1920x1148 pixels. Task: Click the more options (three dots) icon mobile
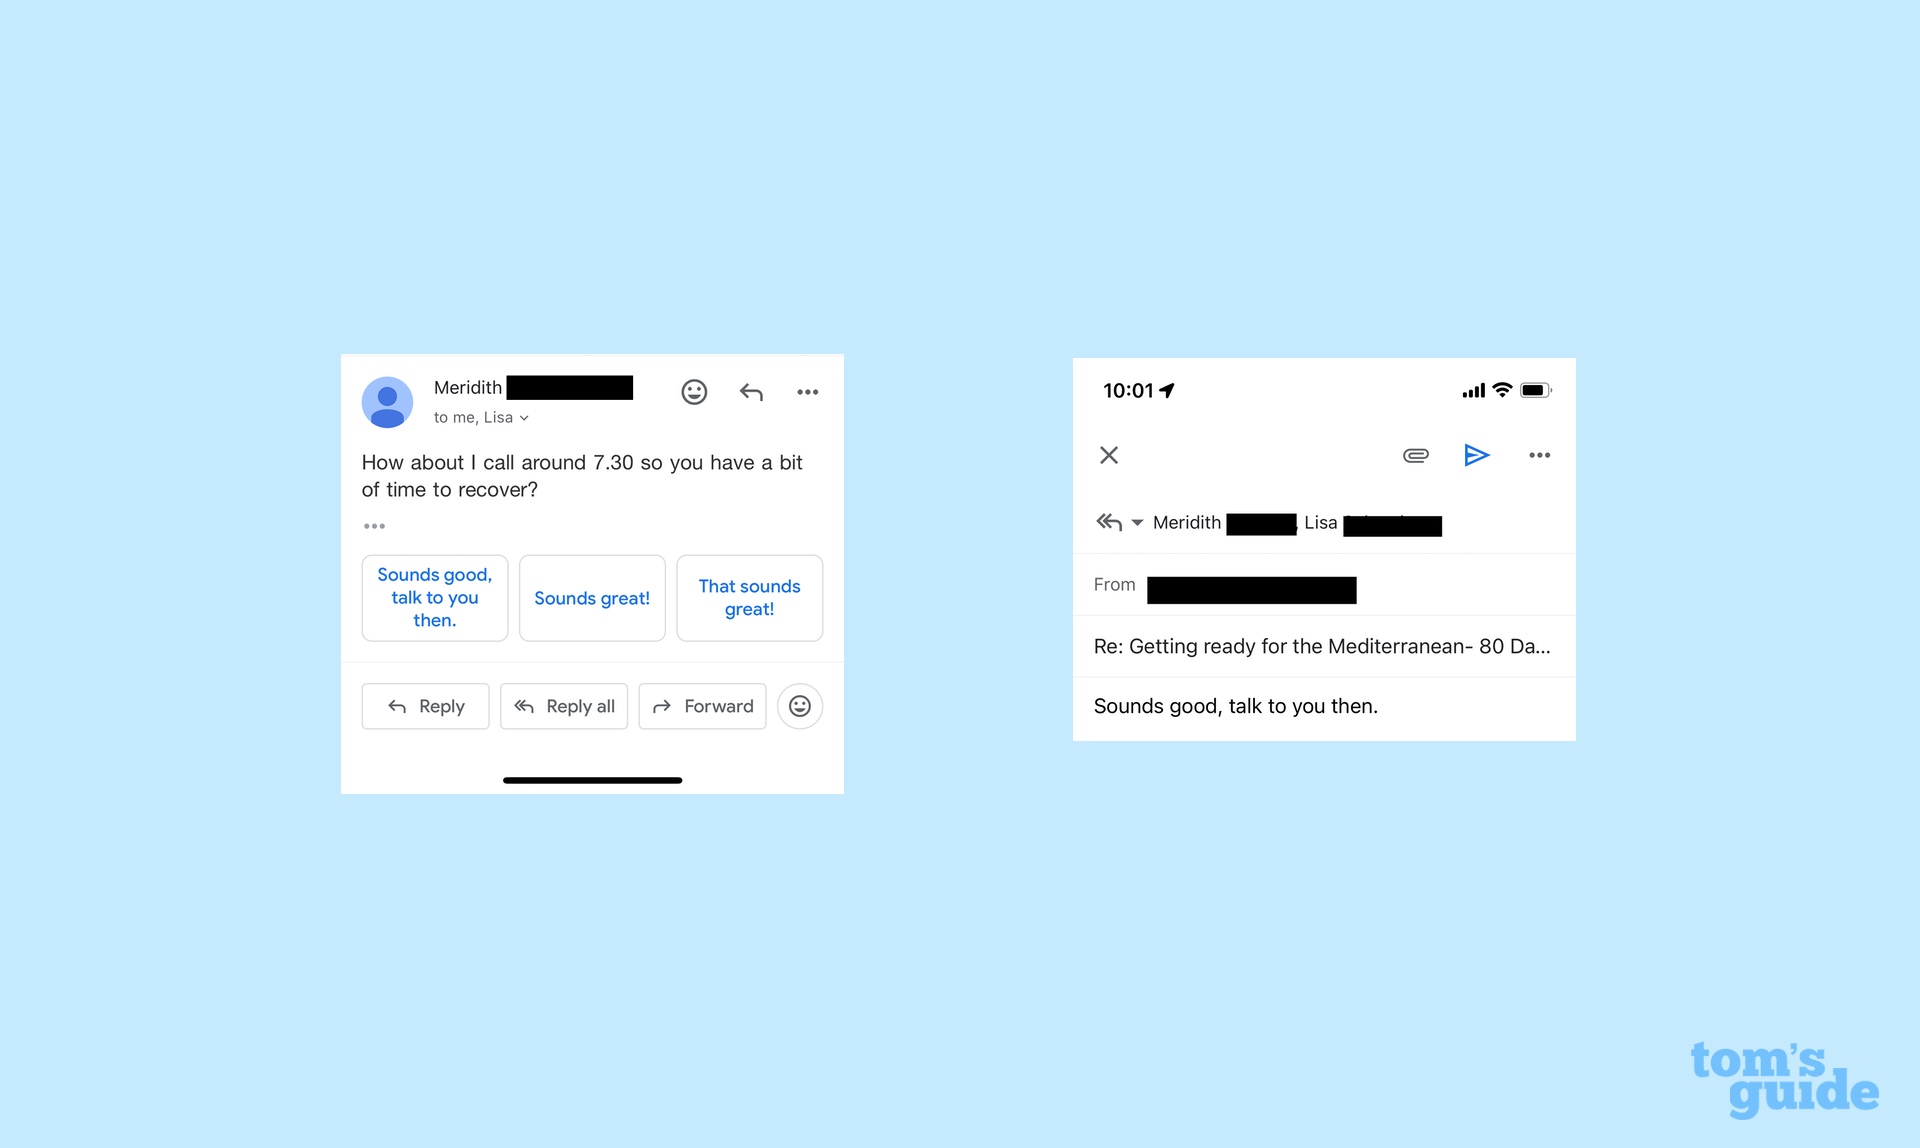[1540, 455]
